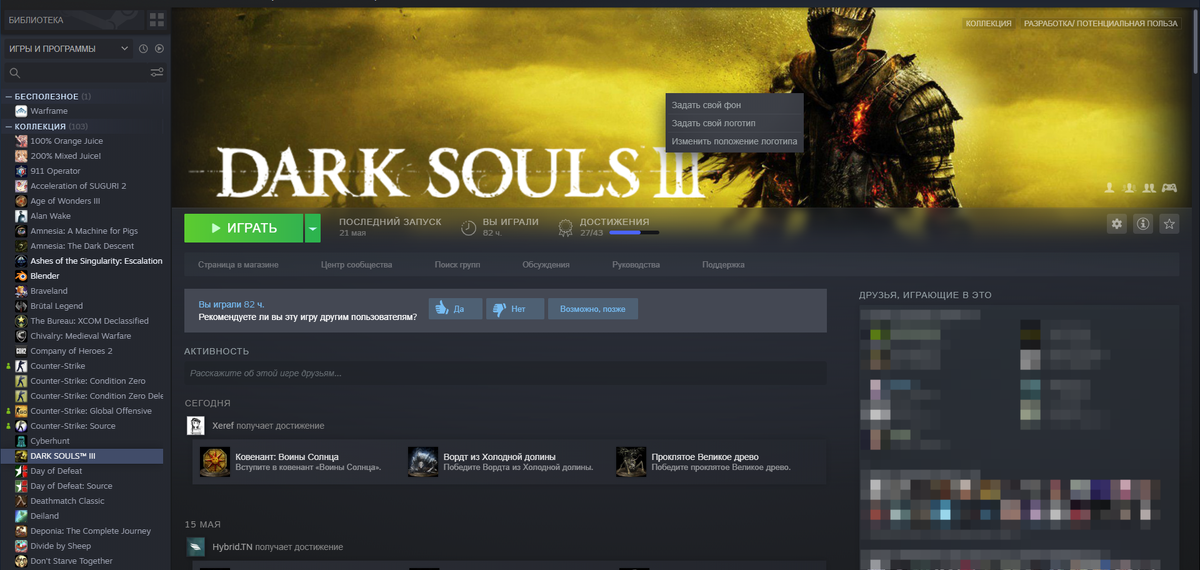Click the Company of Heroes 2 icon
Screen dimensions: 1200x570
pos(21,351)
